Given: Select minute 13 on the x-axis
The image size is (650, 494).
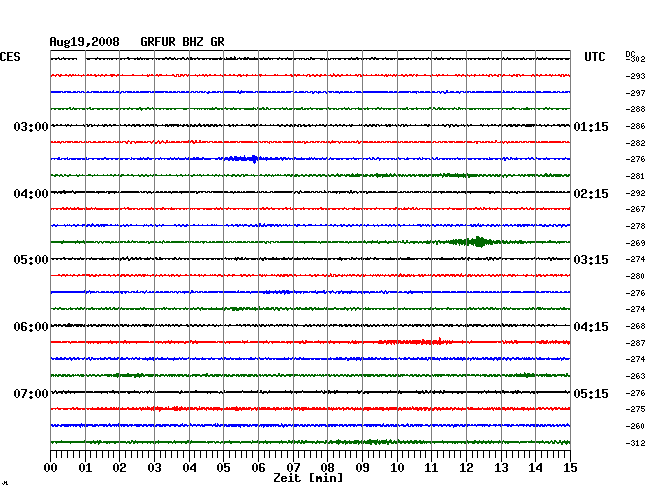Looking at the screenshot, I should tap(501, 467).
